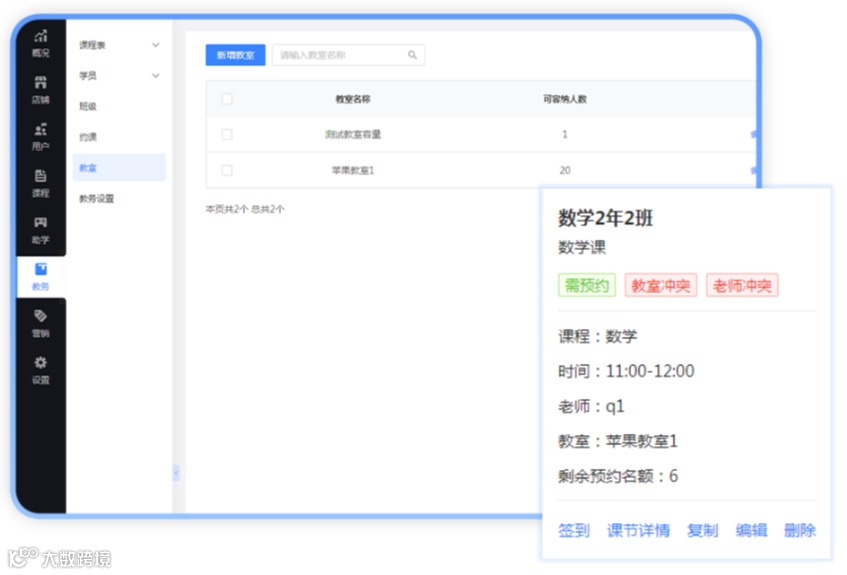
Task: Click the 复制 link in popup
Action: point(703,530)
